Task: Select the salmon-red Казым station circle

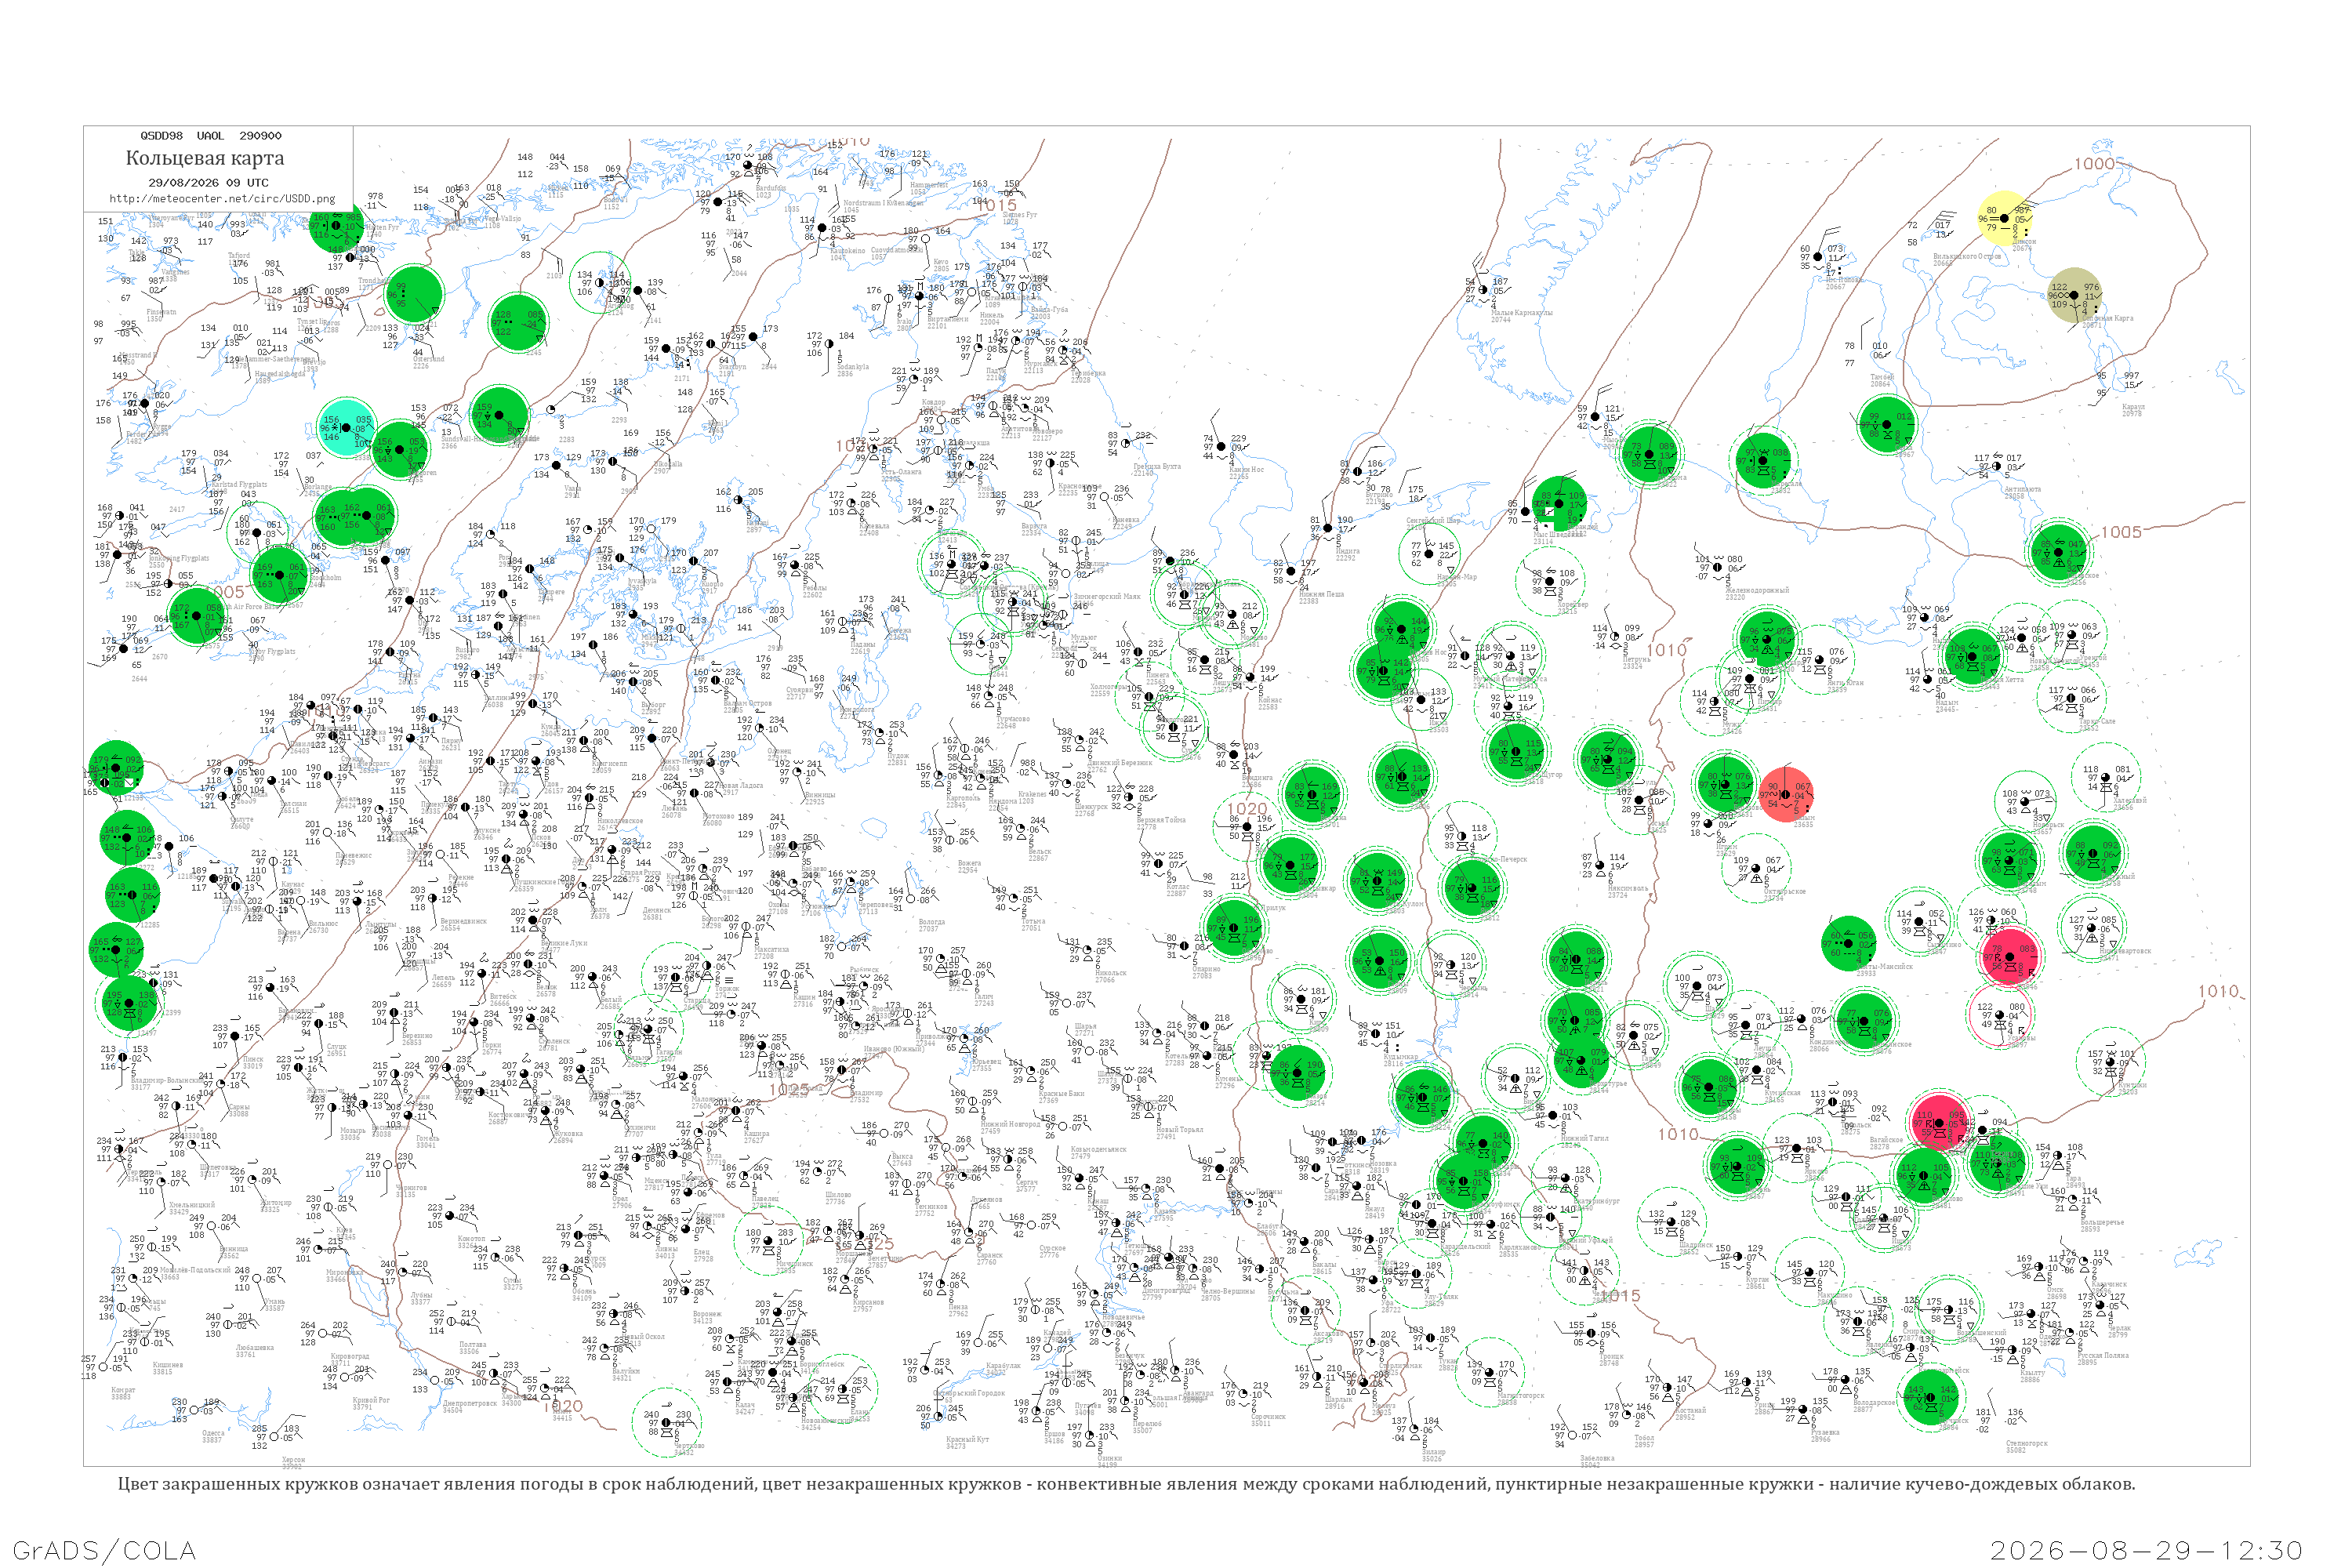Action: click(1785, 795)
